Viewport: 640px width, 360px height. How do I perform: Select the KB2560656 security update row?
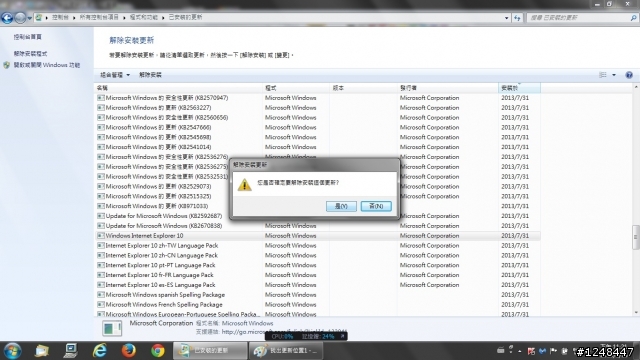click(318, 118)
